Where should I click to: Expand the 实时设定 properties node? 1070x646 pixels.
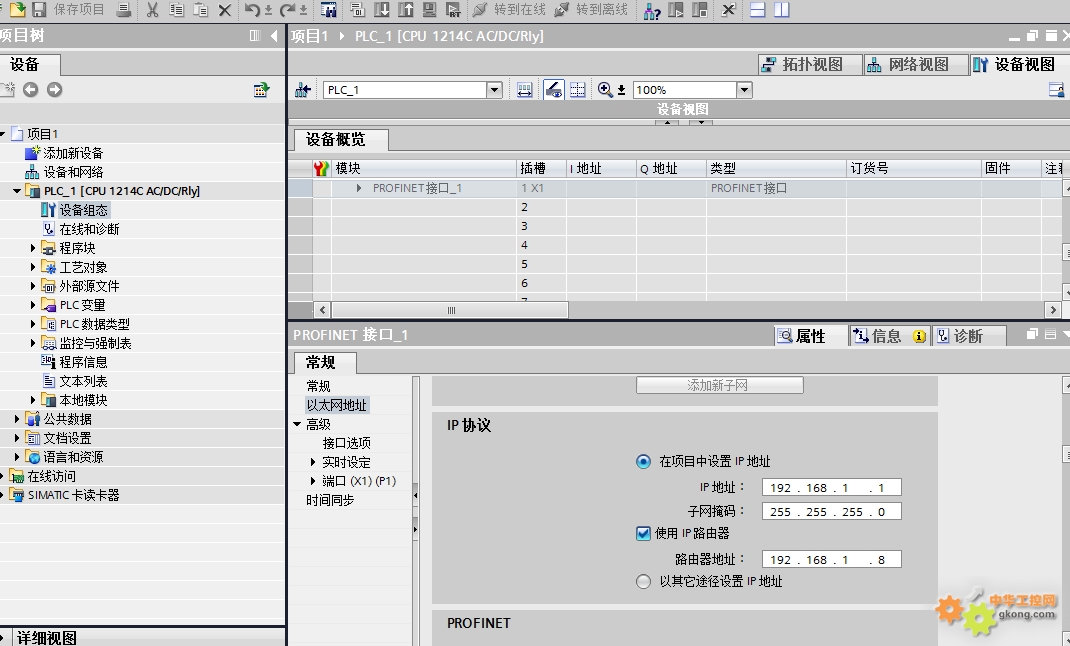click(313, 463)
